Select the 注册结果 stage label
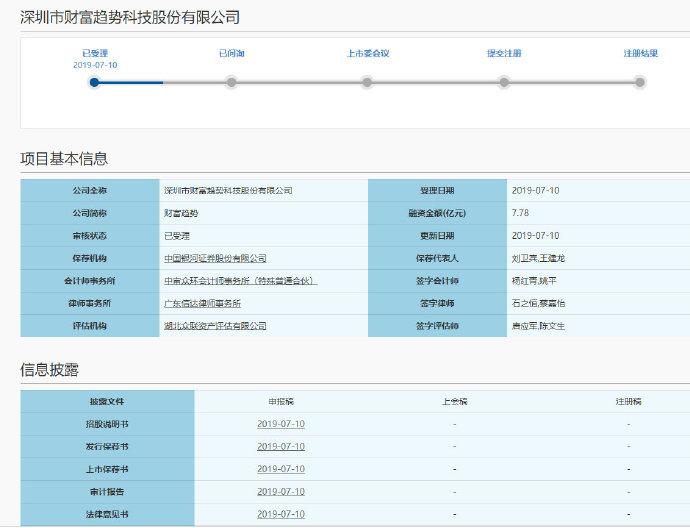Viewport: 690px width, 528px height. pos(640,53)
